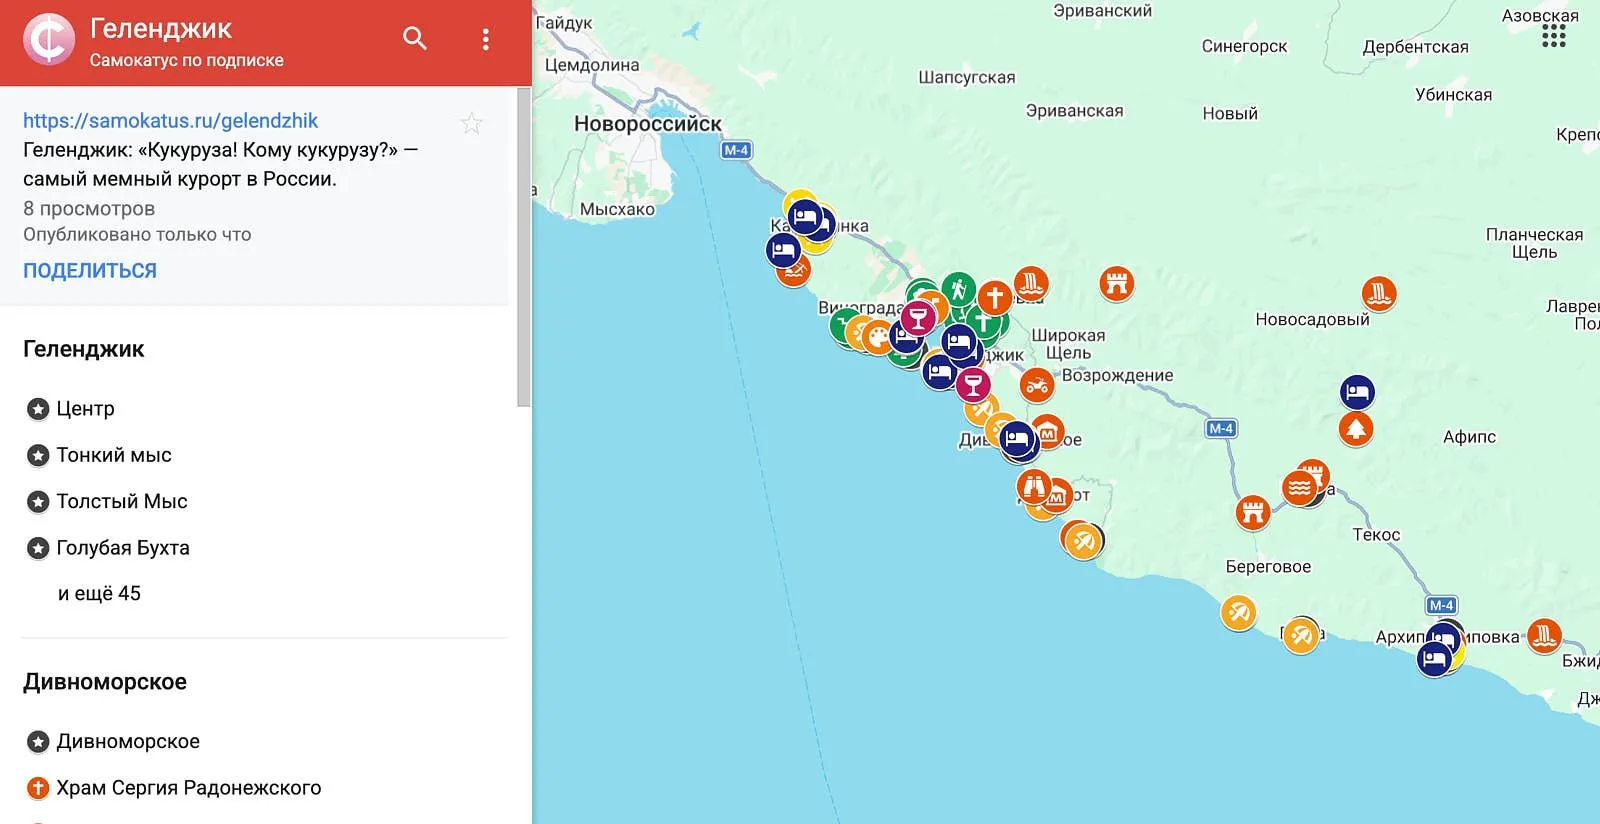Click the sidebar vertical scrollbar

(x=524, y=248)
